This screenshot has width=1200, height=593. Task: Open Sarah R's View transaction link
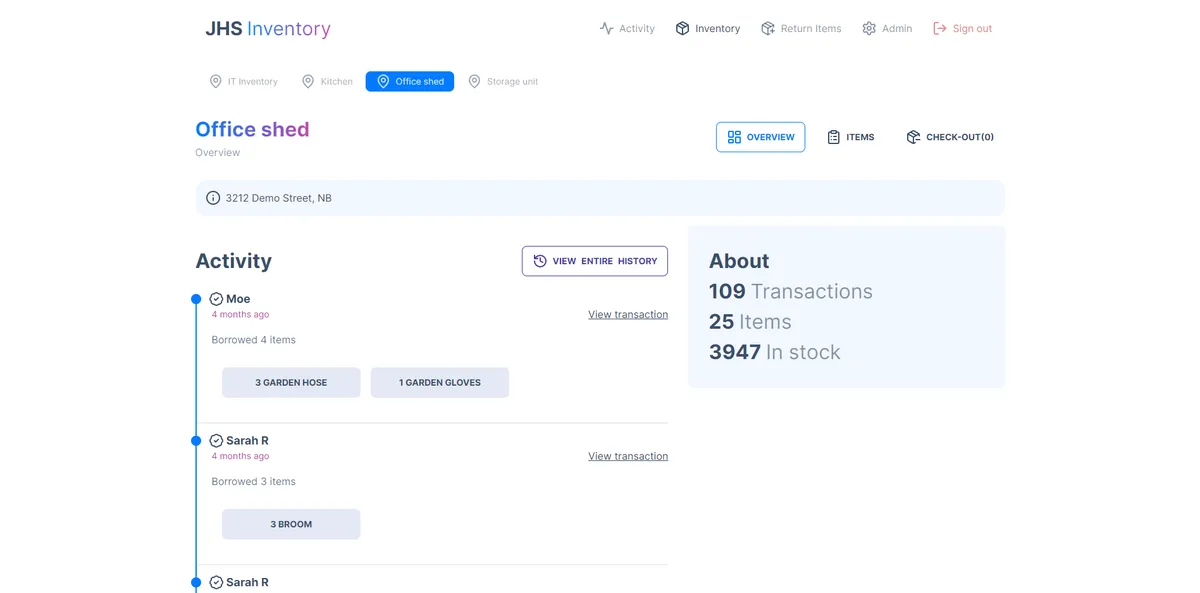pyautogui.click(x=628, y=457)
